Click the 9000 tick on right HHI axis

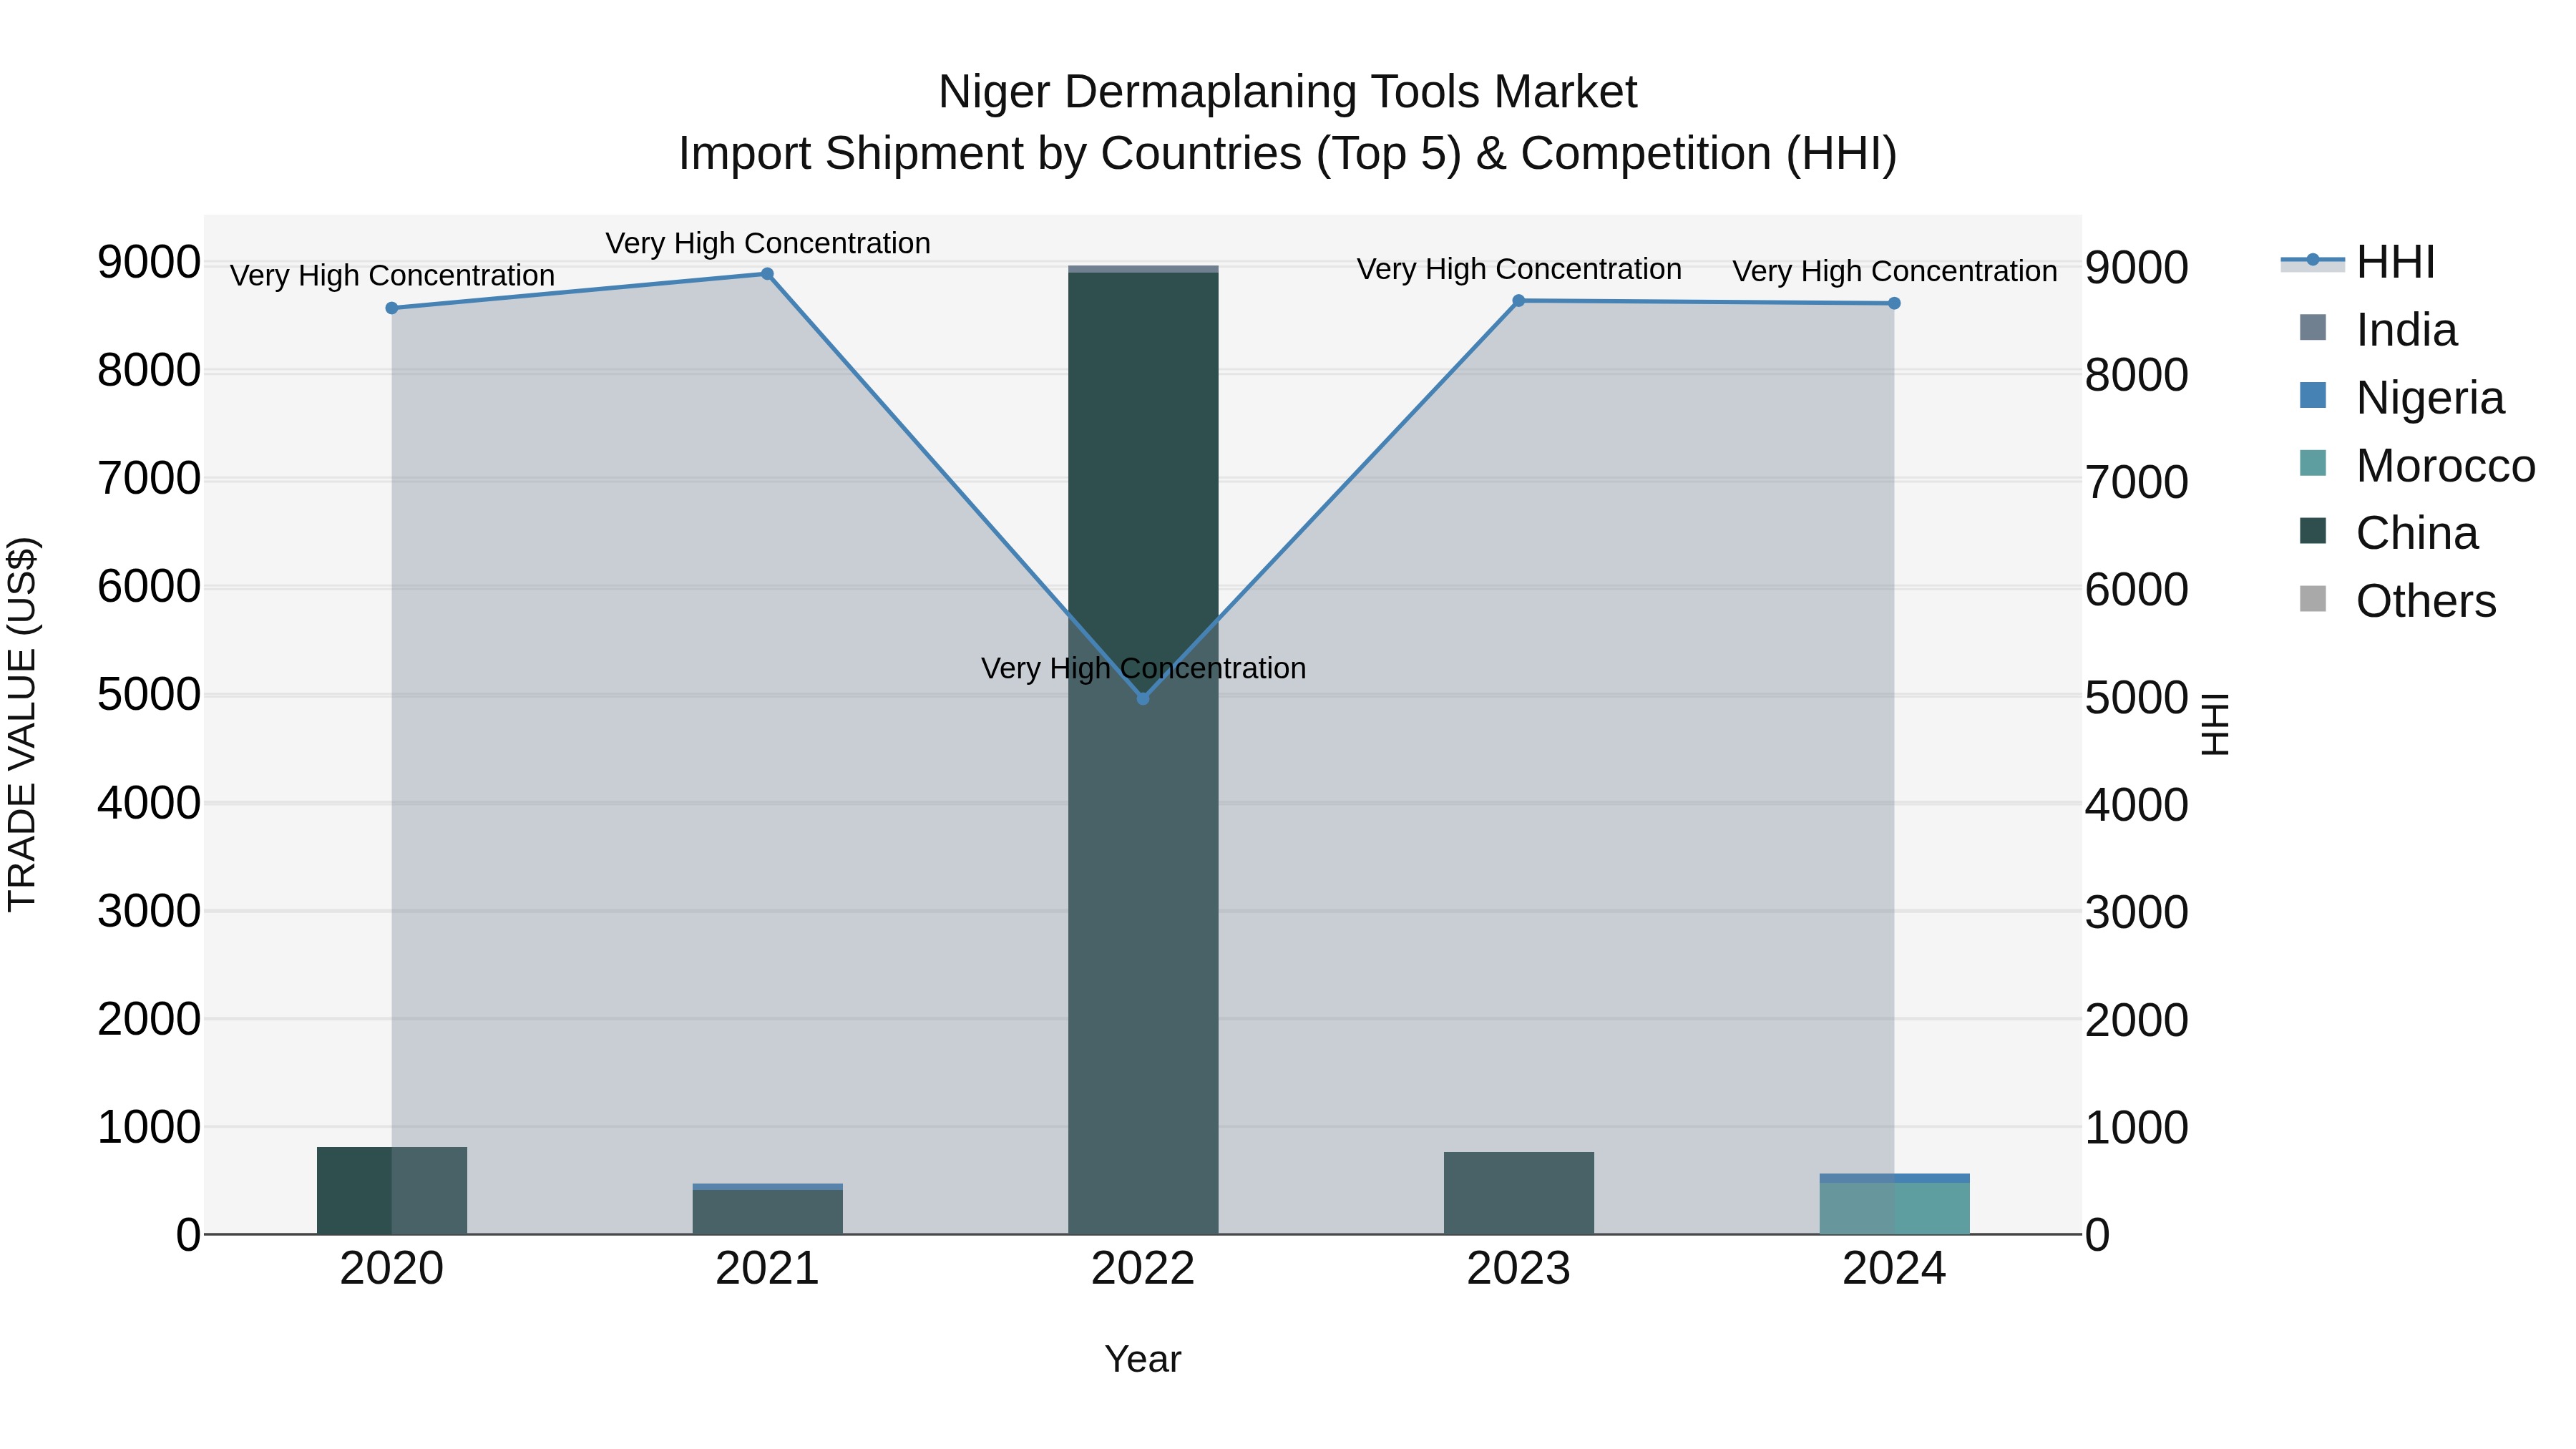pos(2137,268)
